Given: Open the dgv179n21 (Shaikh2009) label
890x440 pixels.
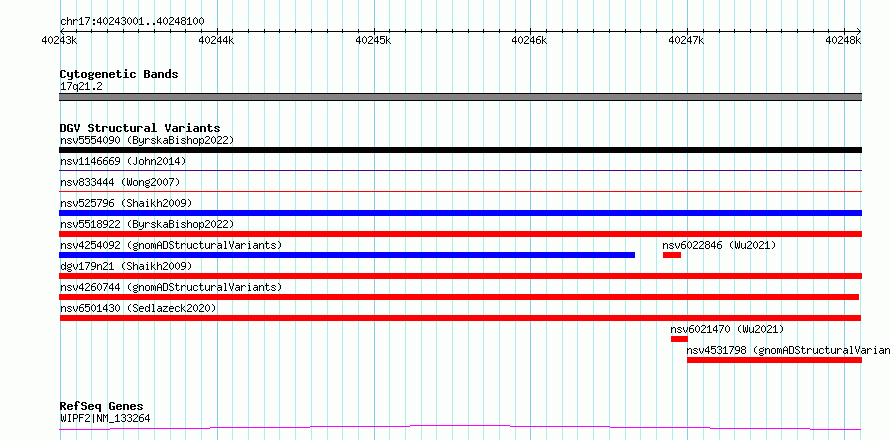Looking at the screenshot, I should pos(126,266).
